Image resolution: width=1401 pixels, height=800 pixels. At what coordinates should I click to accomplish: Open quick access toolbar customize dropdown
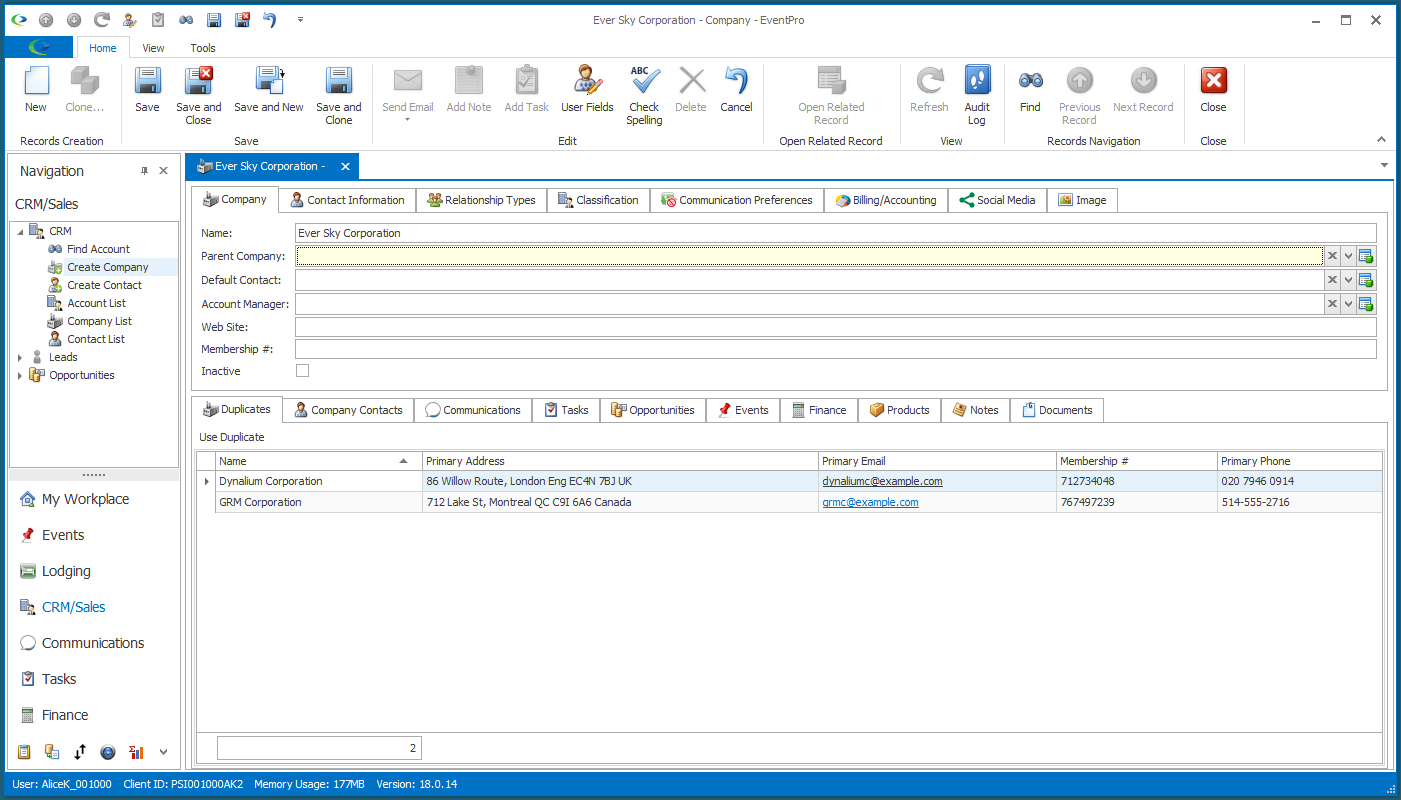[x=300, y=20]
